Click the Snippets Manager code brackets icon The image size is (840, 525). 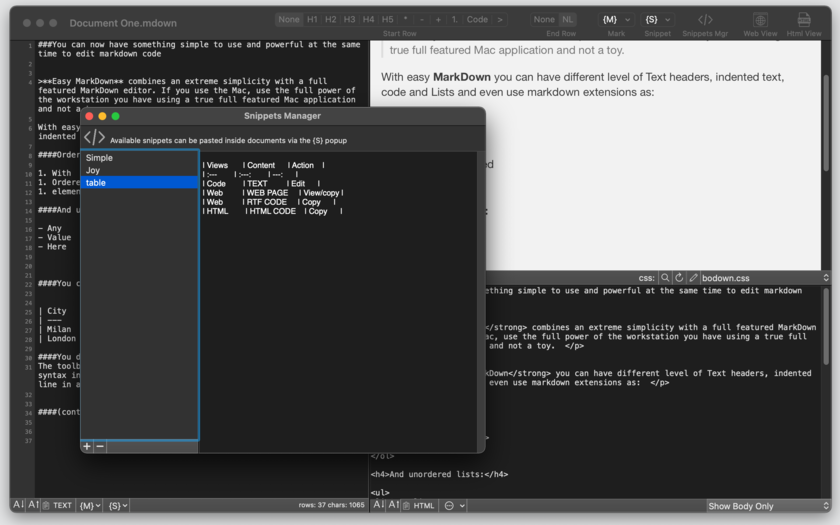coord(94,138)
